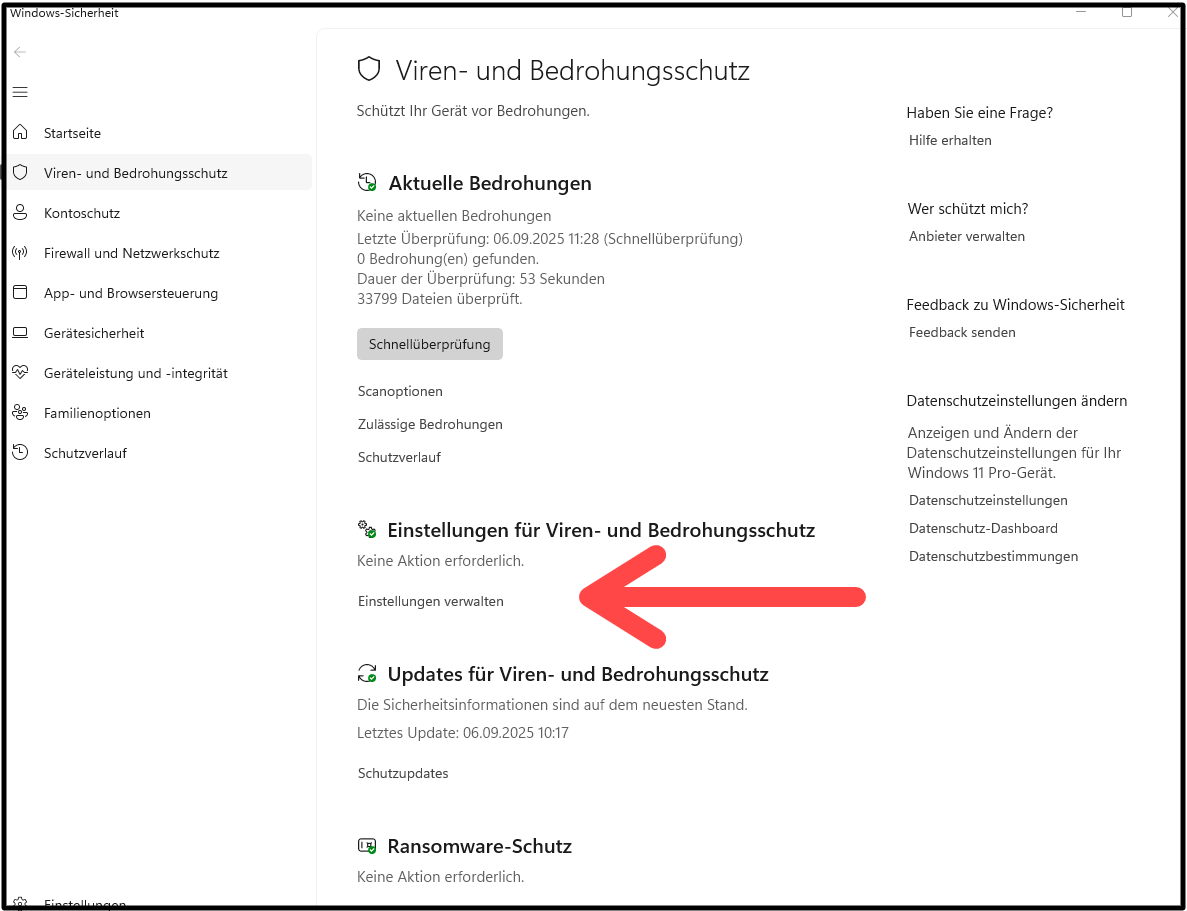
Task: Open Scanoptionen link
Action: click(x=400, y=392)
